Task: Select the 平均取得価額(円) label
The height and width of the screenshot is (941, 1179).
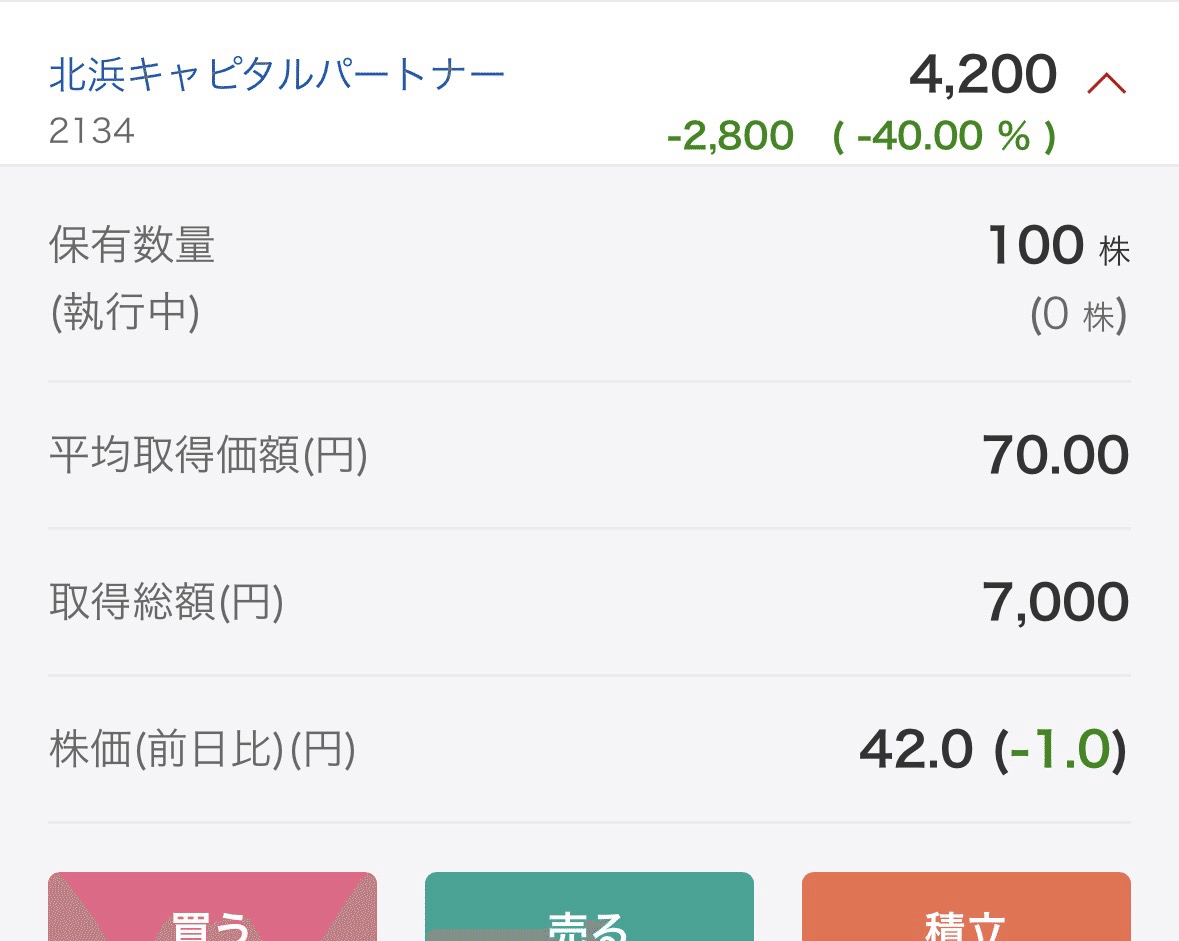Action: click(x=208, y=456)
